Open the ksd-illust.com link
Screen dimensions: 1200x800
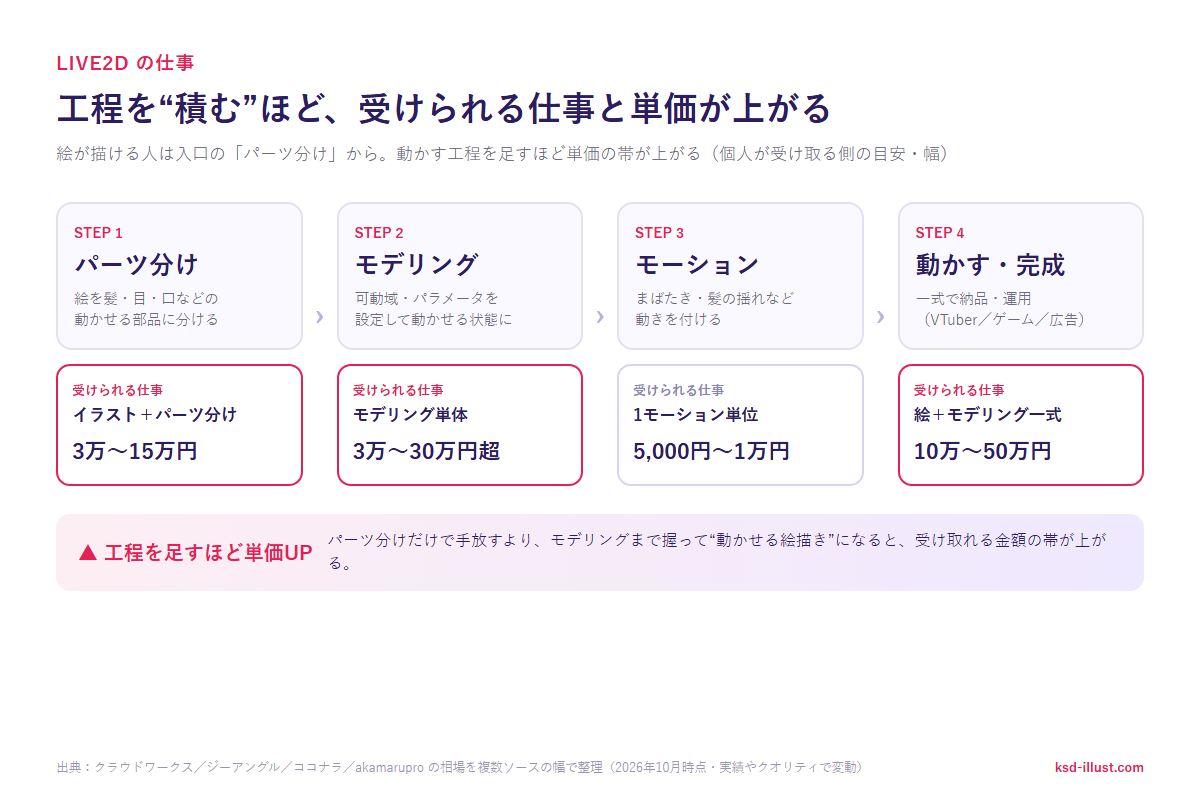(1099, 767)
